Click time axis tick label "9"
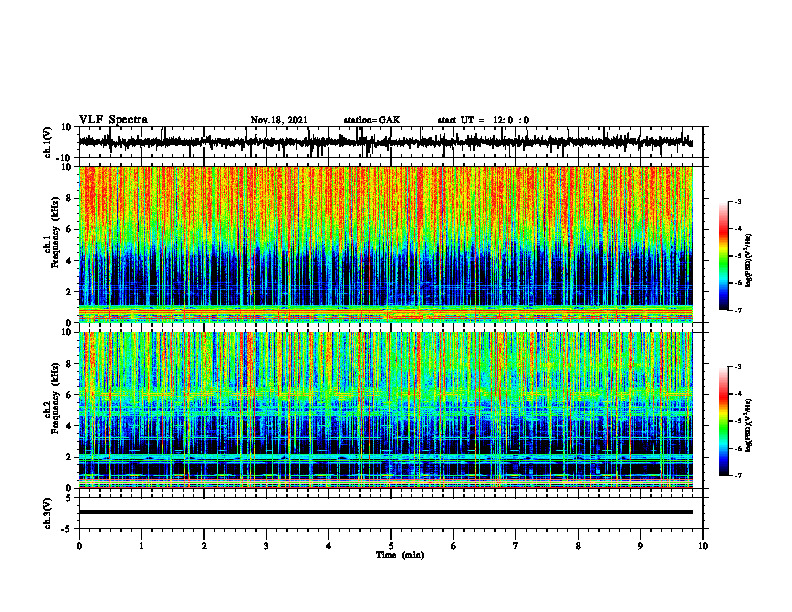The image size is (792, 612). (x=640, y=546)
